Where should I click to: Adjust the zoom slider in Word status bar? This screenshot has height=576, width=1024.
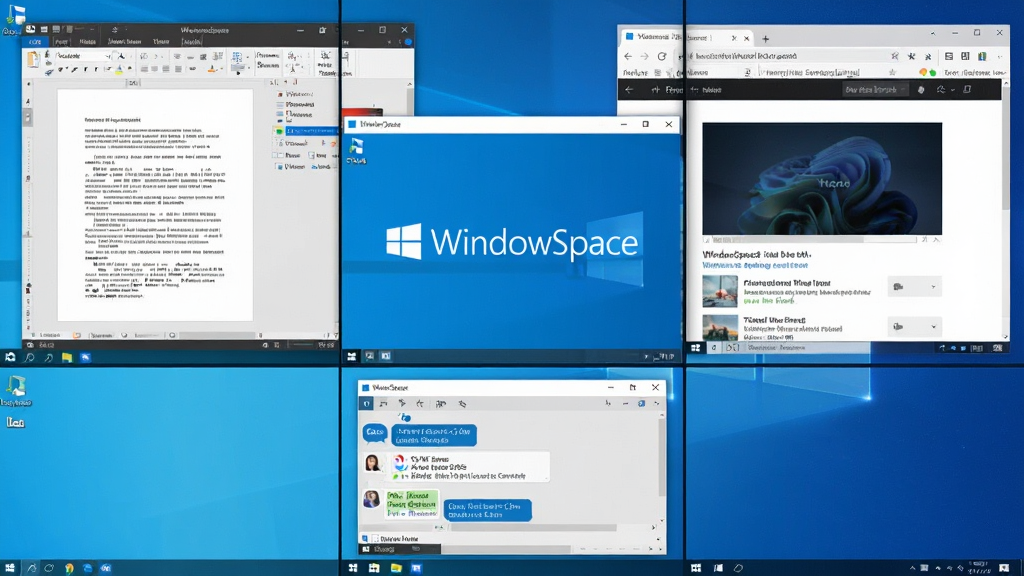pyautogui.click(x=302, y=344)
